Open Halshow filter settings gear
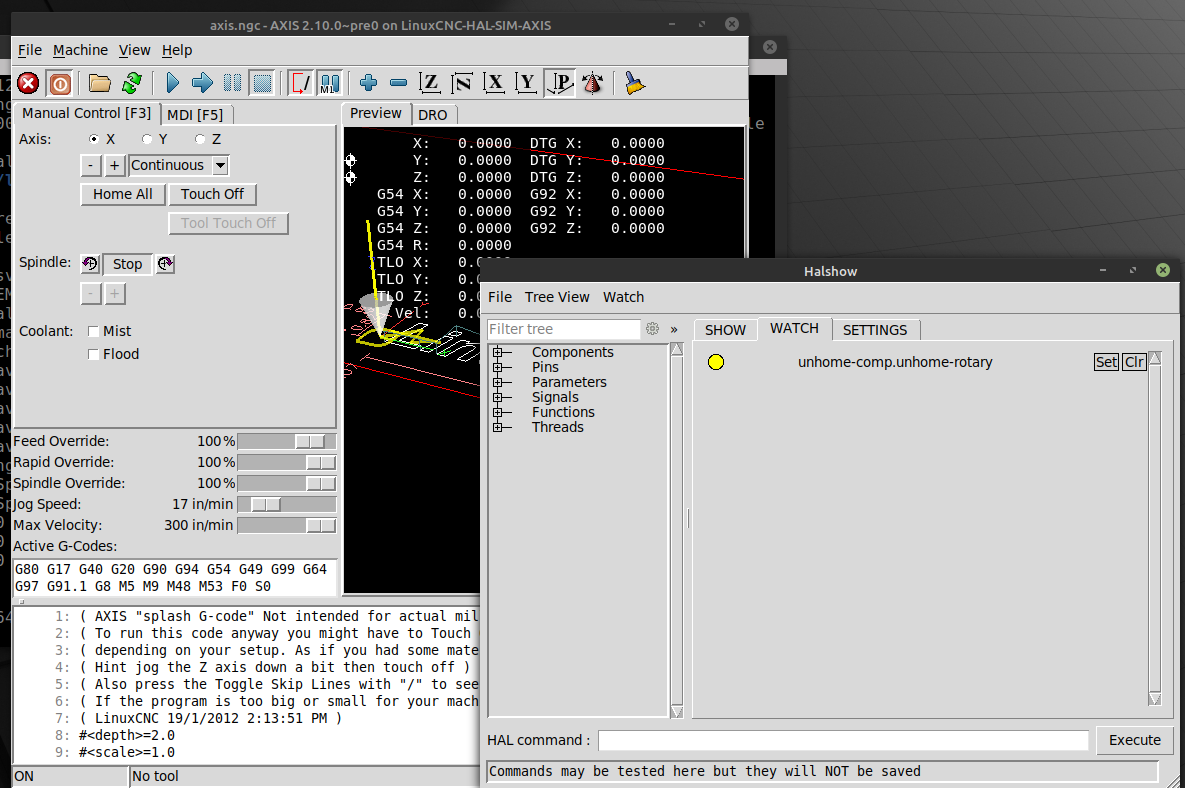The height and width of the screenshot is (788, 1185). [x=652, y=329]
